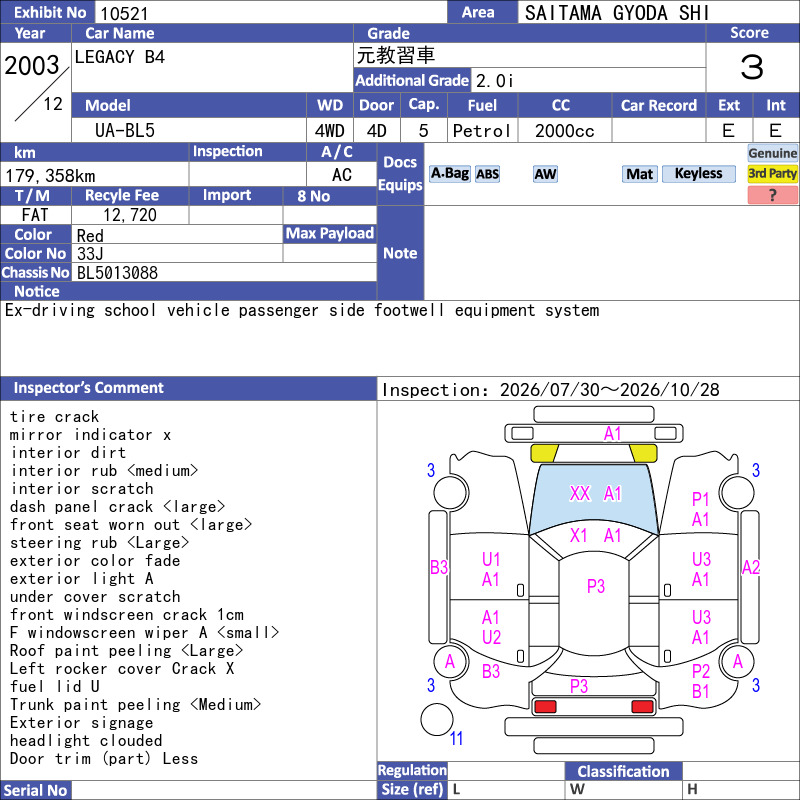Select the blue windshield area on diagram
The height and width of the screenshot is (800, 800).
pyautogui.click(x=594, y=499)
